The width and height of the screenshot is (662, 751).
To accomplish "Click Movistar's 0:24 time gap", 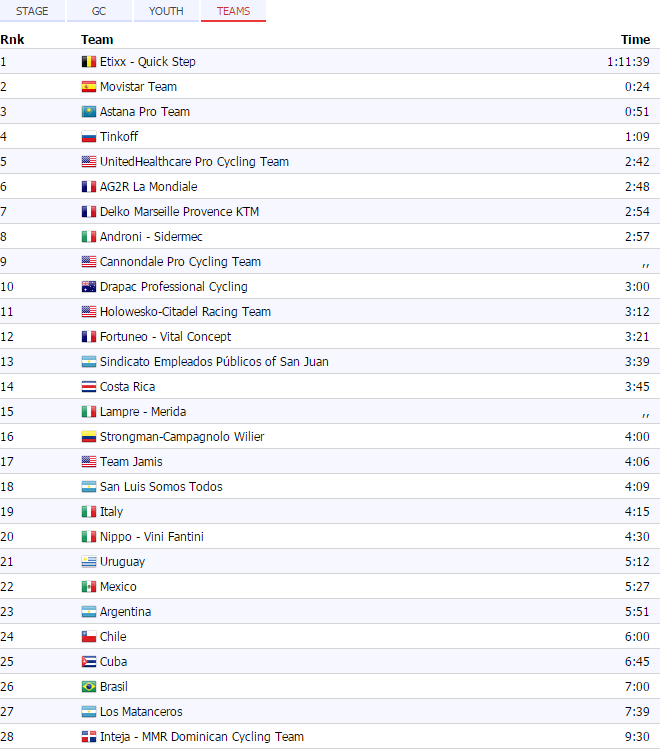I will pos(637,87).
